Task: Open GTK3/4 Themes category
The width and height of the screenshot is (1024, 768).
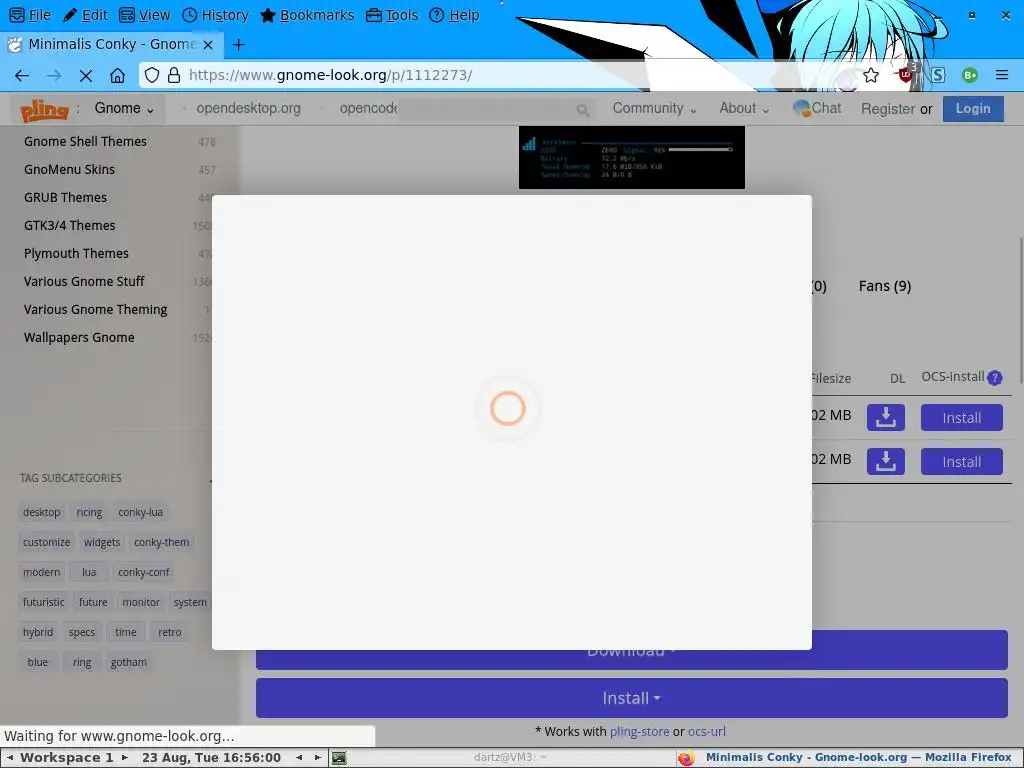Action: point(70,226)
